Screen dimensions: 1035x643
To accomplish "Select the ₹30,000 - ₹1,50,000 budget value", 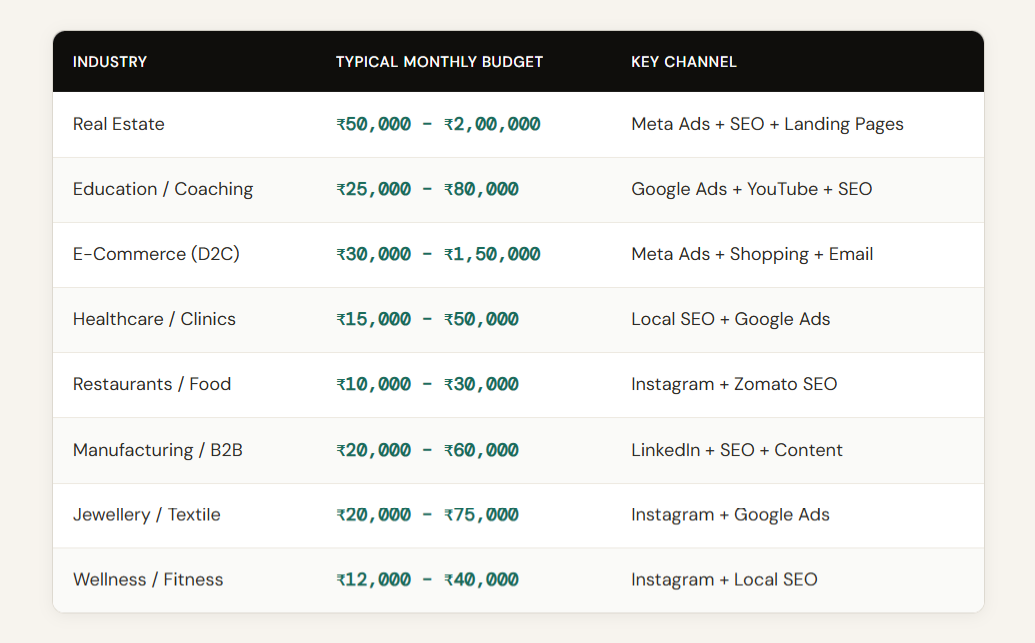I will [438, 255].
